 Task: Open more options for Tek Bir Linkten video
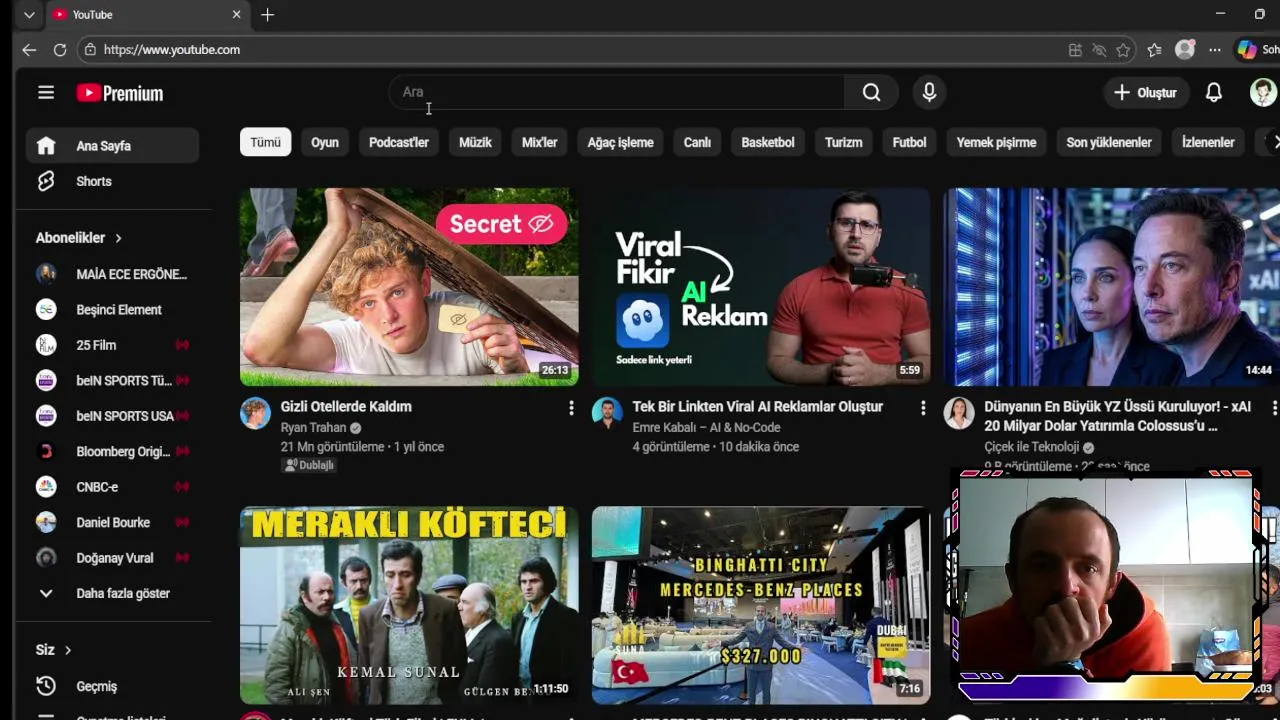point(923,408)
